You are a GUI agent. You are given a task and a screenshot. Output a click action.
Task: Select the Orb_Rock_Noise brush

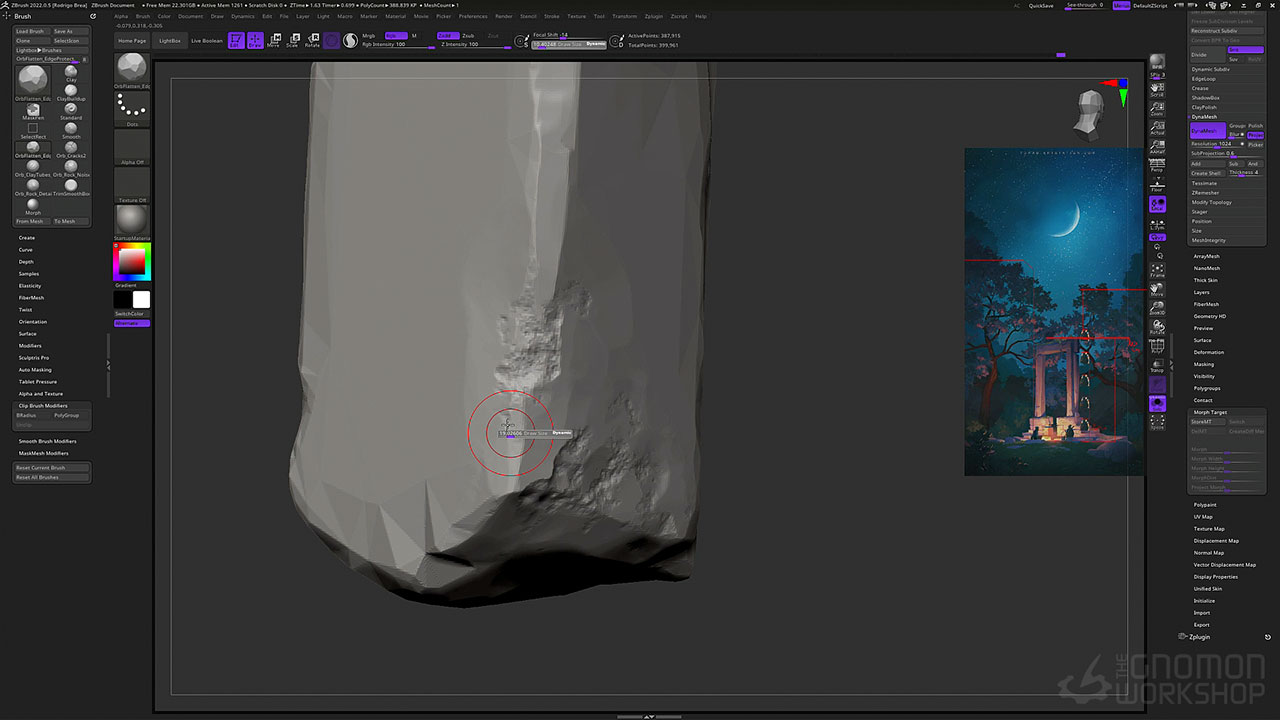pyautogui.click(x=71, y=168)
